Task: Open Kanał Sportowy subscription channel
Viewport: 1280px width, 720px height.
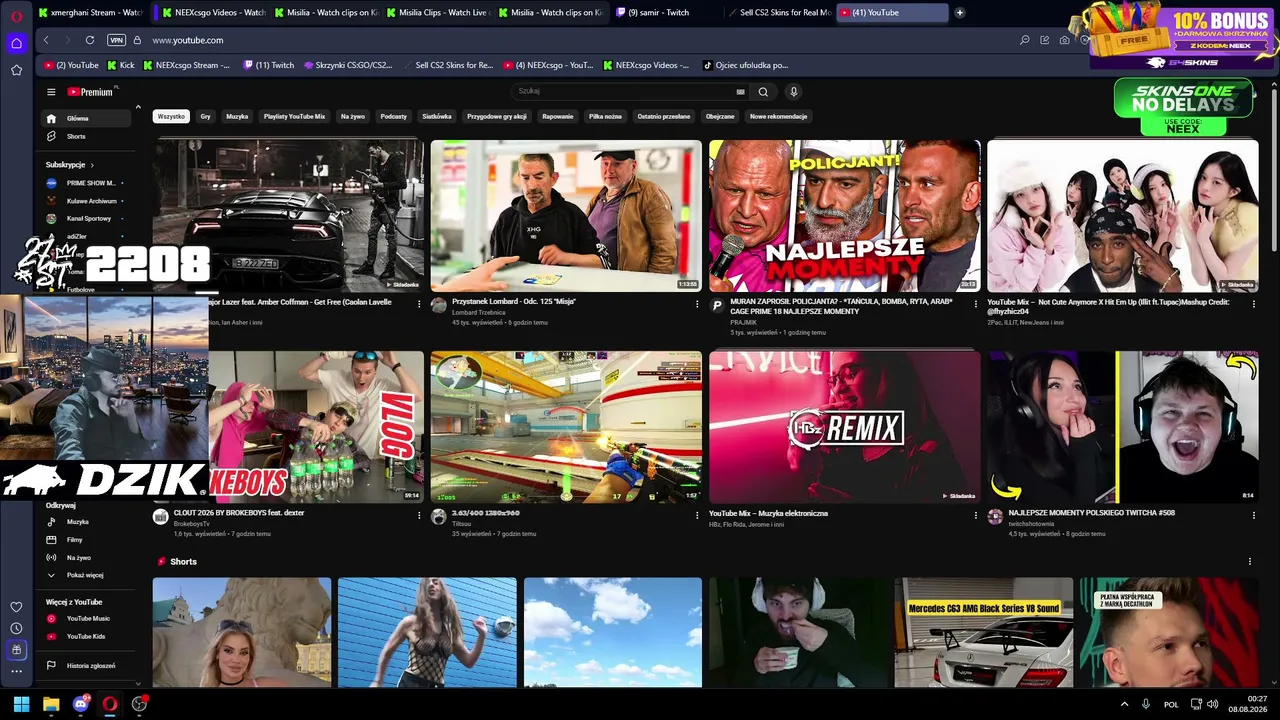Action: click(x=87, y=218)
